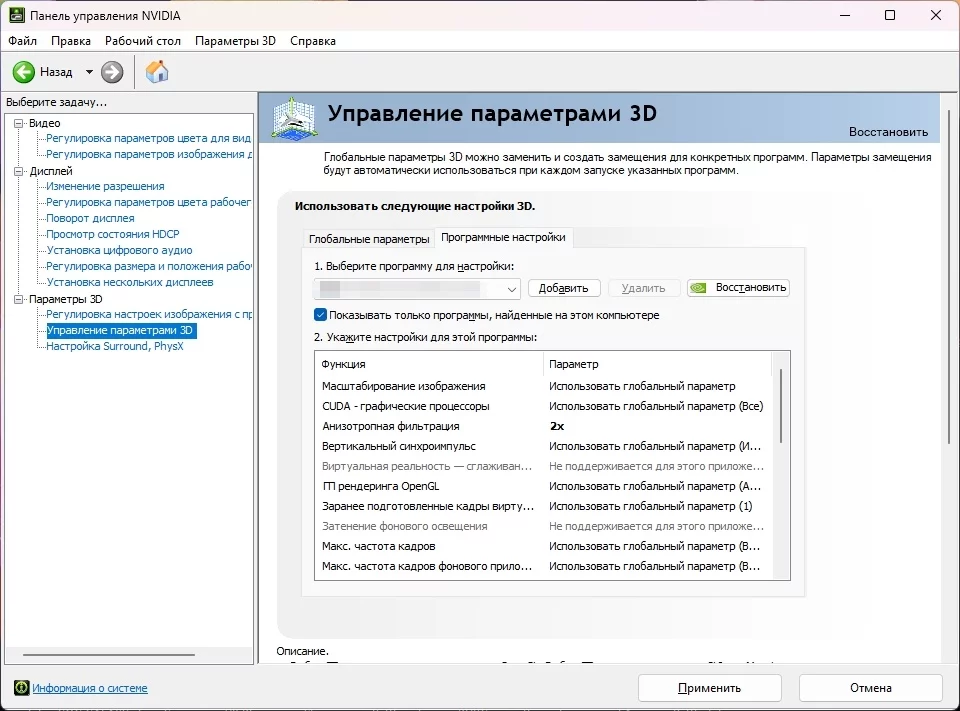Screen dimensions: 960x711
Task: Select Заранее подготовленные кадры row
Action: tap(544, 506)
